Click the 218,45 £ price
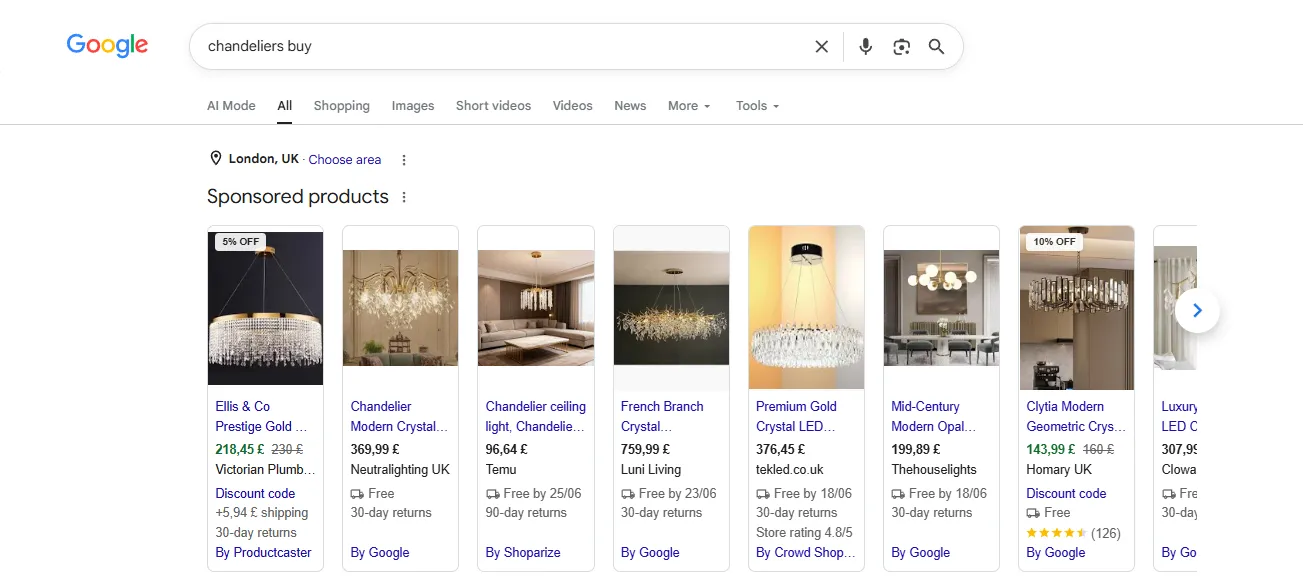Viewport: 1303px width, 588px height. [240, 449]
